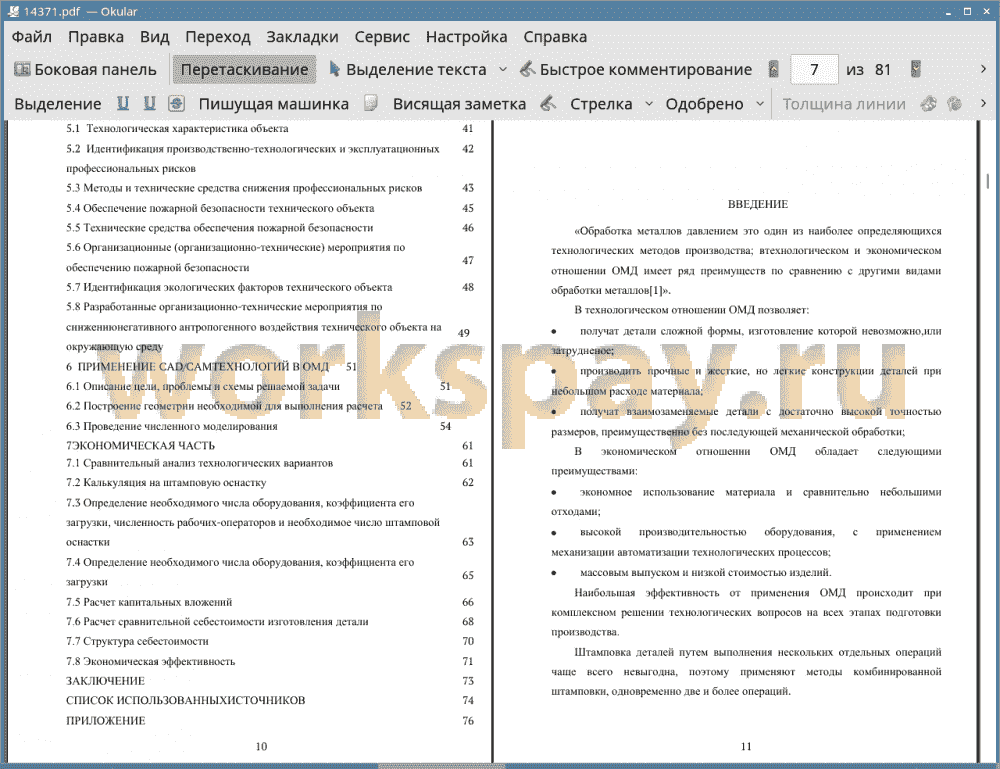The image size is (1000, 769).
Task: Choose the Висящая заметка pop-up note tool
Action: (459, 104)
